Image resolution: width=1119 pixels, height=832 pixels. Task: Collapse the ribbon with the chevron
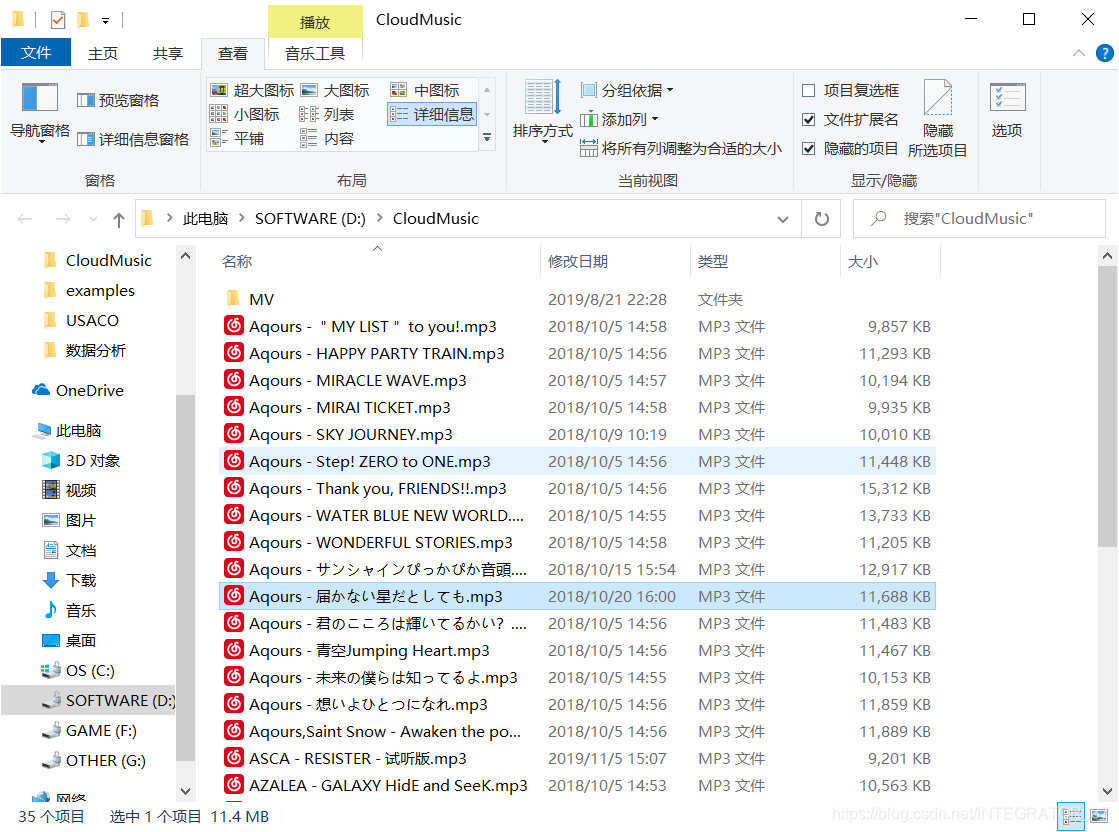(1079, 54)
